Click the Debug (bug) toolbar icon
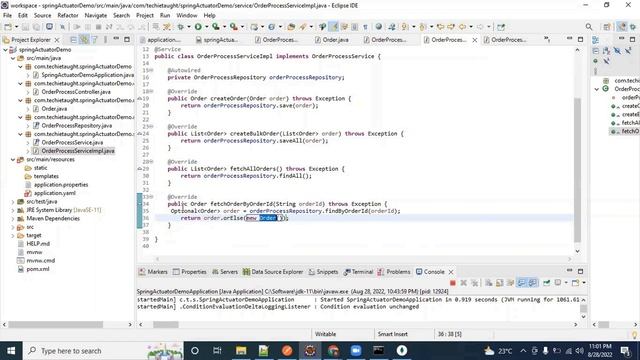The height and width of the screenshot is (360, 640). tap(180, 27)
